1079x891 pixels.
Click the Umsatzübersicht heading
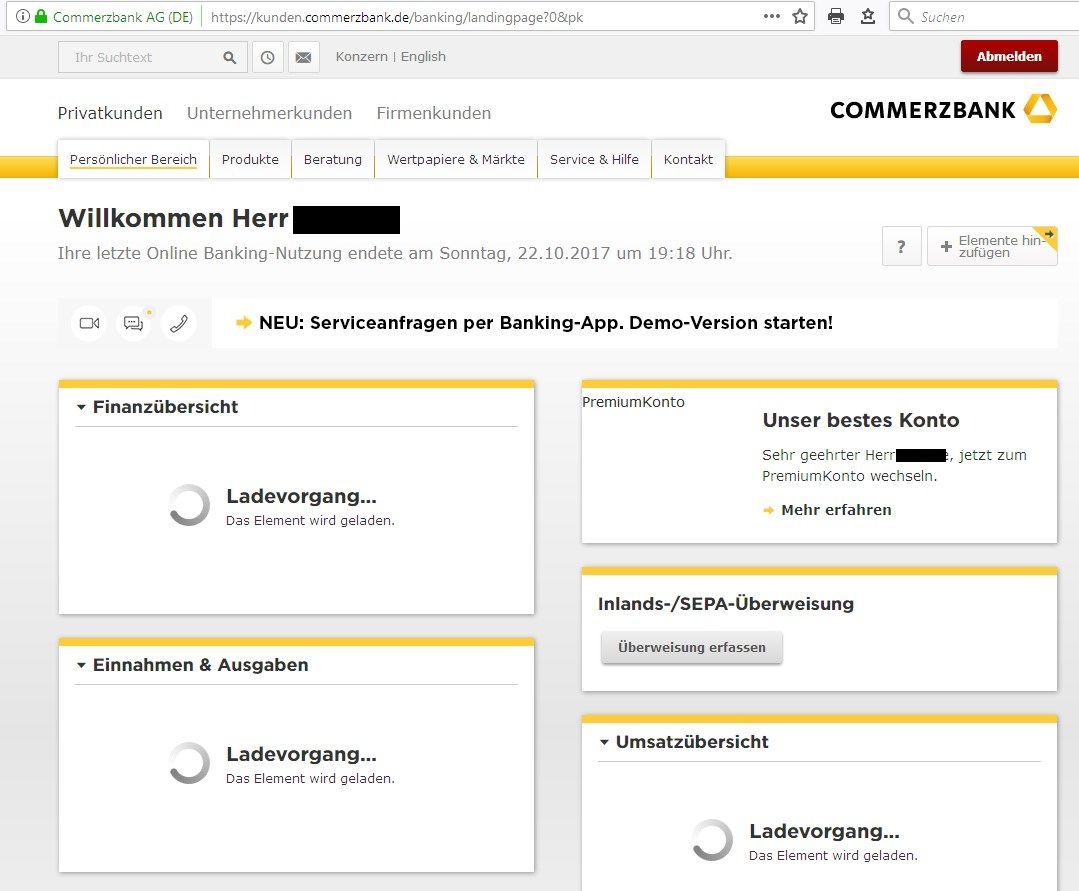[x=692, y=742]
